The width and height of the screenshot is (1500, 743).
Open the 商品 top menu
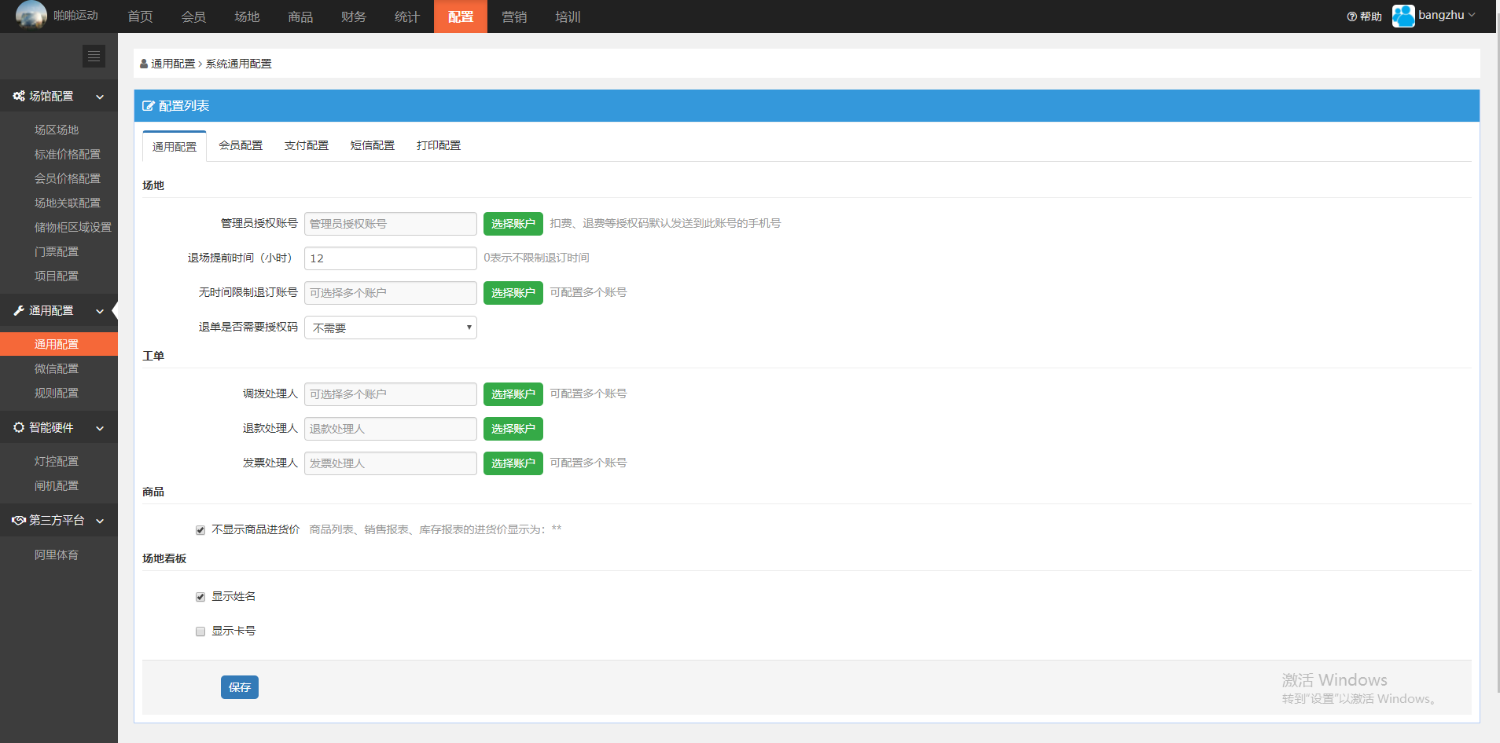coord(300,17)
